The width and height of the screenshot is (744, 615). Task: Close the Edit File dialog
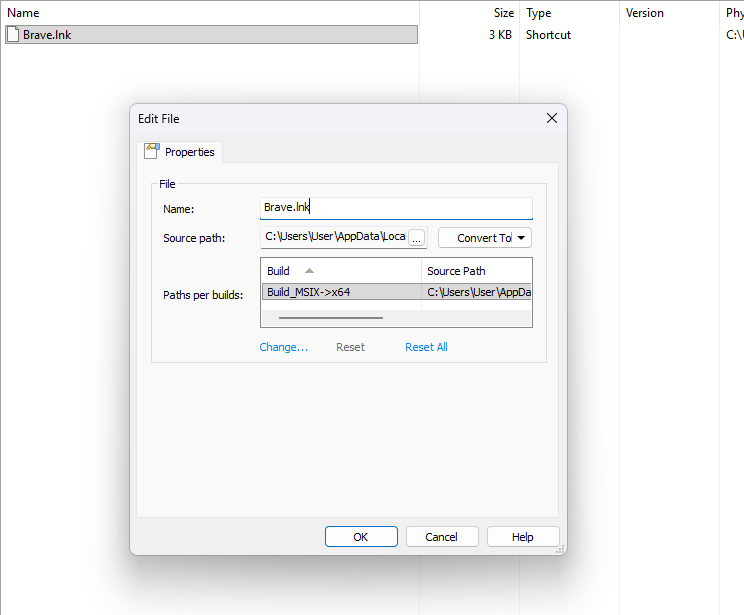pyautogui.click(x=551, y=118)
